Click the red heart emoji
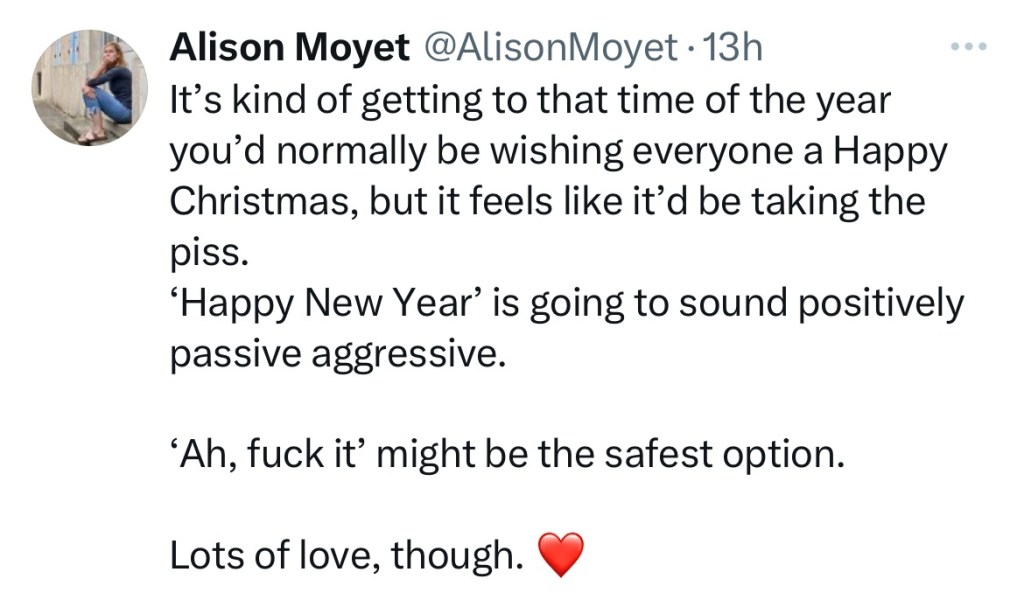 pyautogui.click(x=560, y=555)
